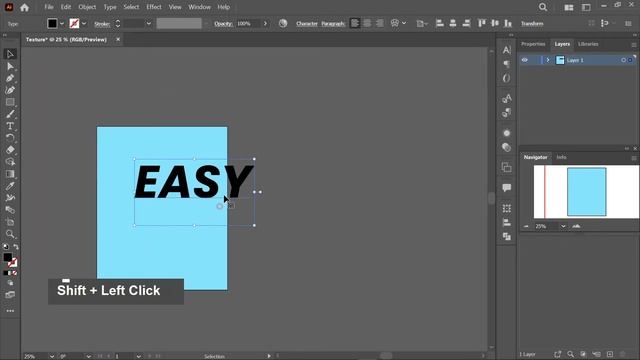The width and height of the screenshot is (640, 360).
Task: Open the Effect menu
Action: tap(154, 7)
